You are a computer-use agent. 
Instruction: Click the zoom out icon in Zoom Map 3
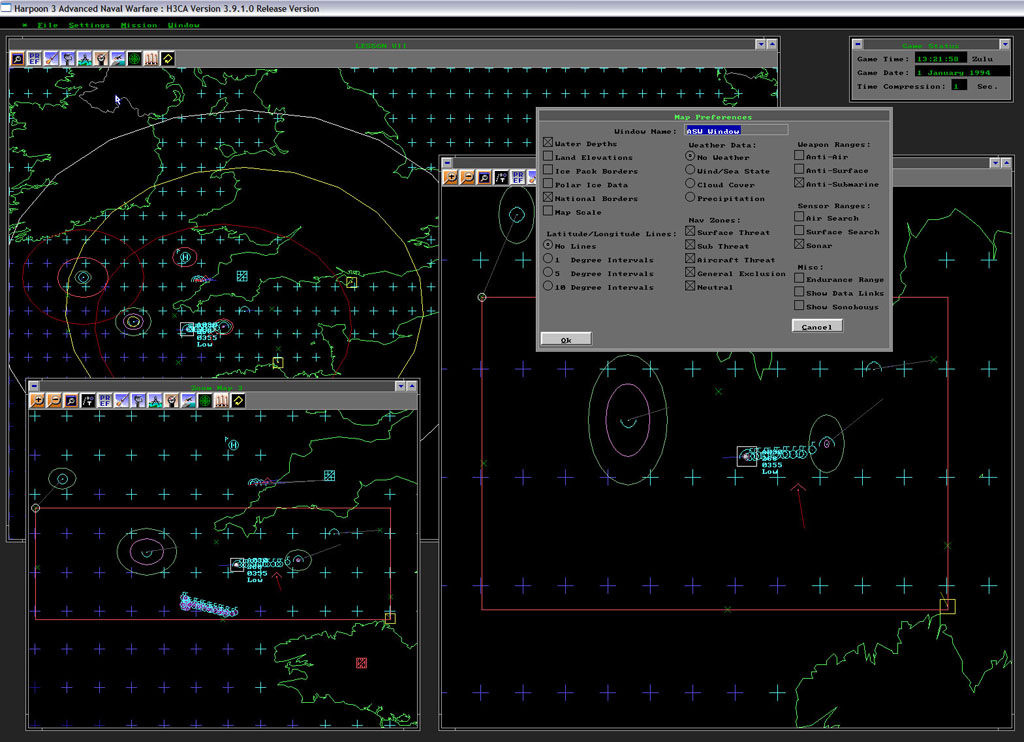click(54, 400)
